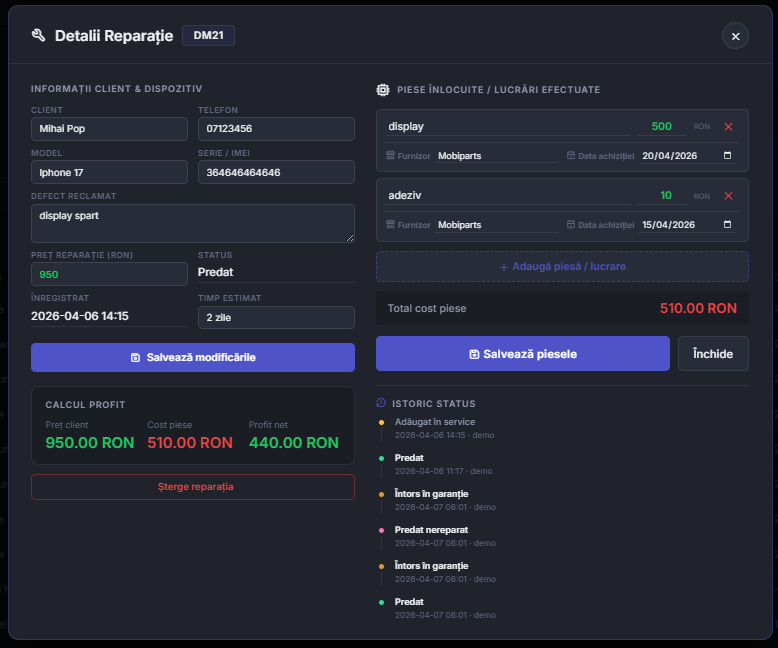The height and width of the screenshot is (648, 778).
Task: Click the display part name field
Action: click(508, 127)
